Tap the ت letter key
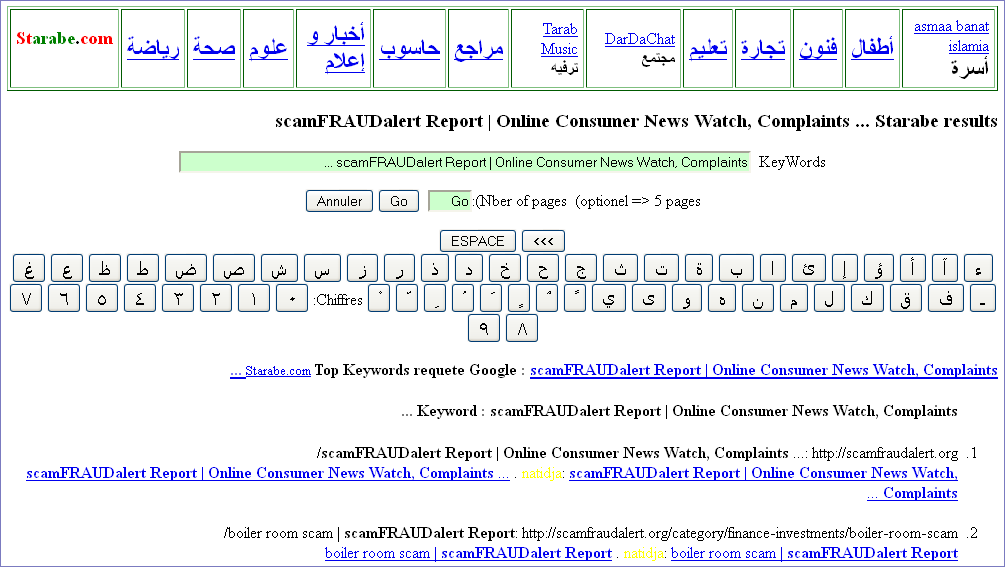1005x567 pixels. click(x=661, y=268)
